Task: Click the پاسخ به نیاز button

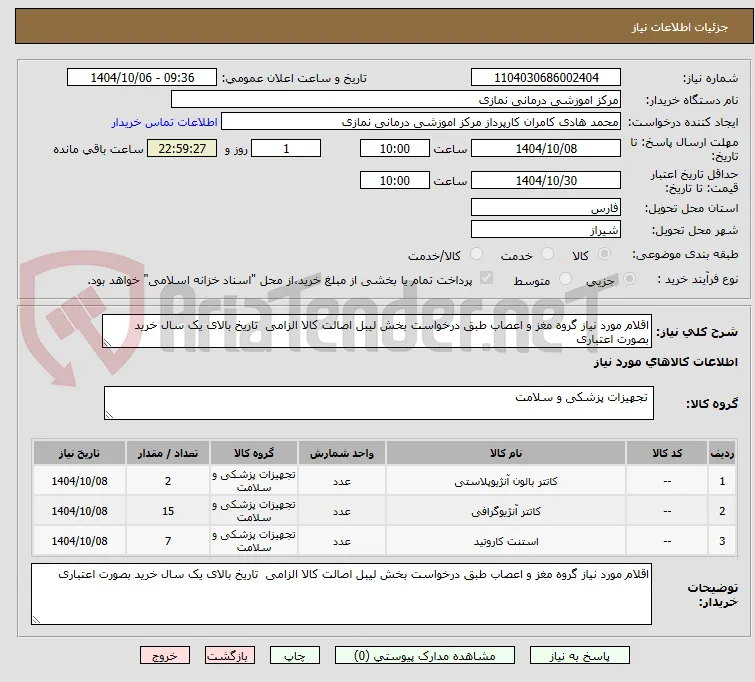Action: [x=580, y=656]
